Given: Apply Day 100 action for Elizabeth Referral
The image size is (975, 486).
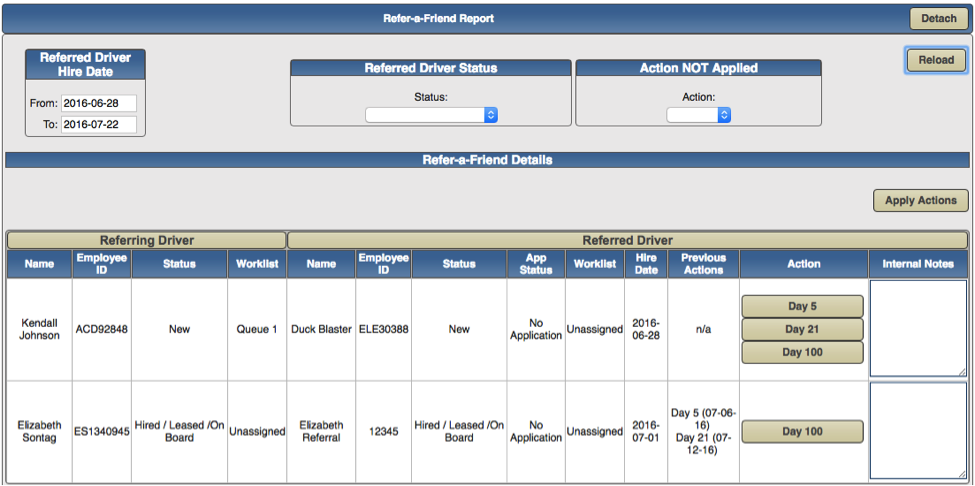Looking at the screenshot, I should [802, 431].
